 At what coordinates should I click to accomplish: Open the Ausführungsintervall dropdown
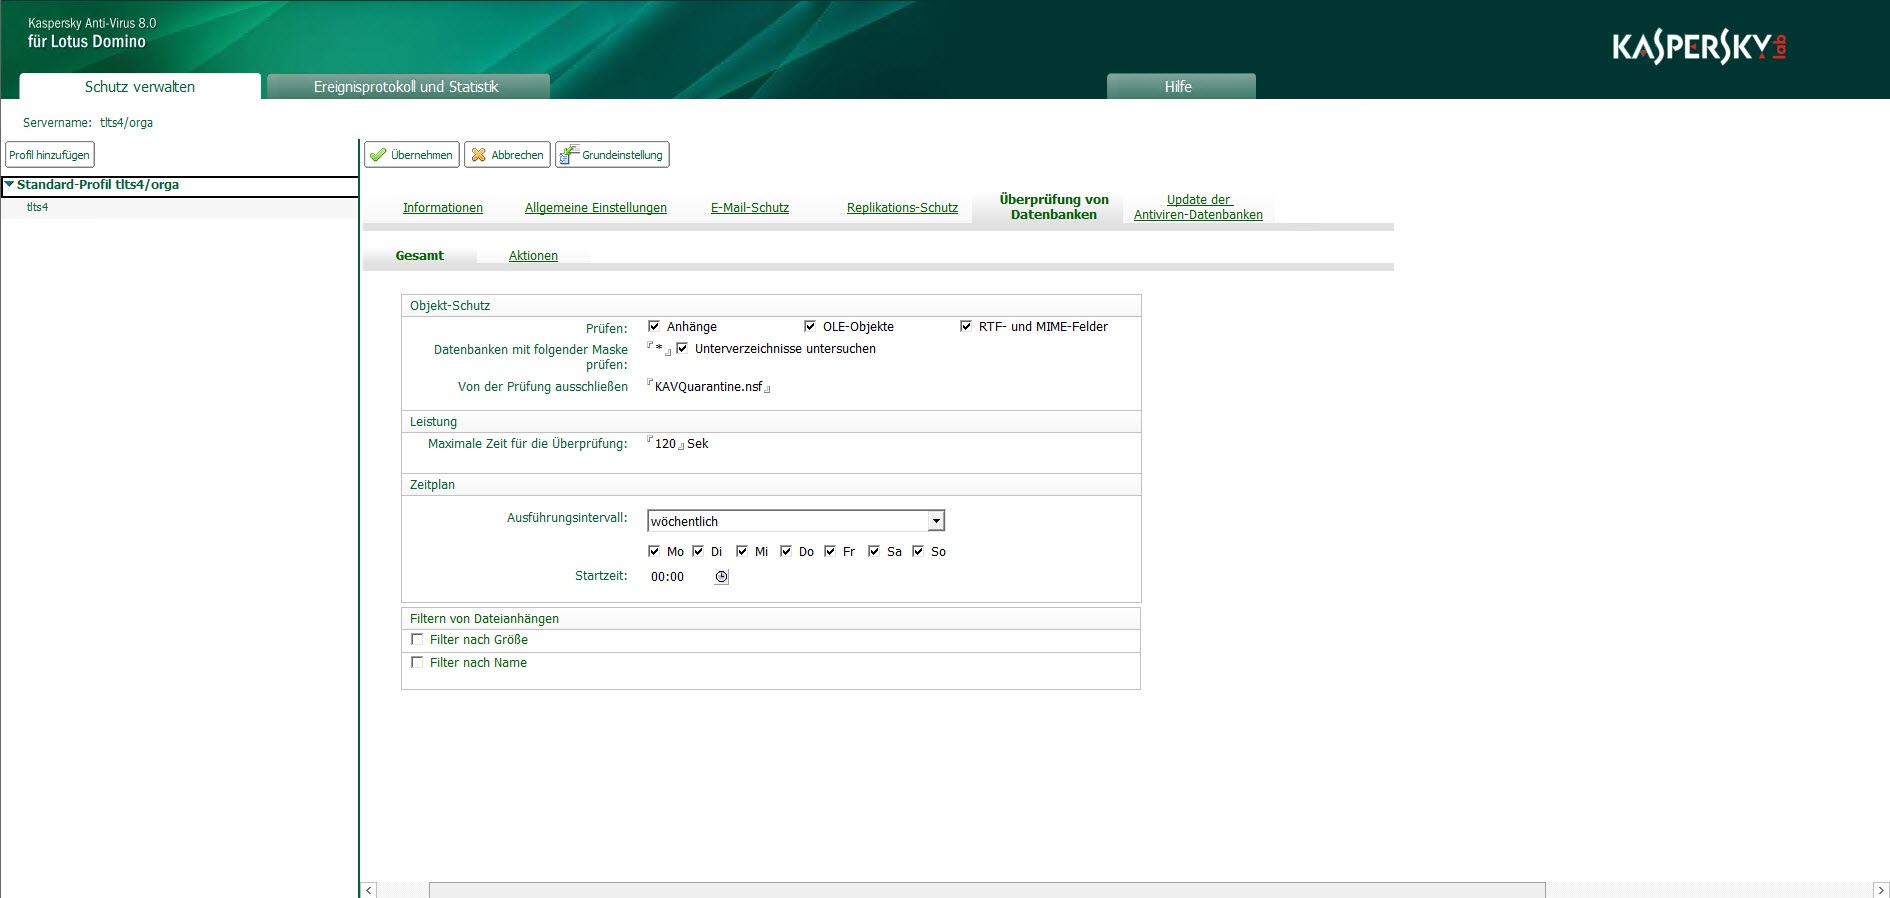936,521
